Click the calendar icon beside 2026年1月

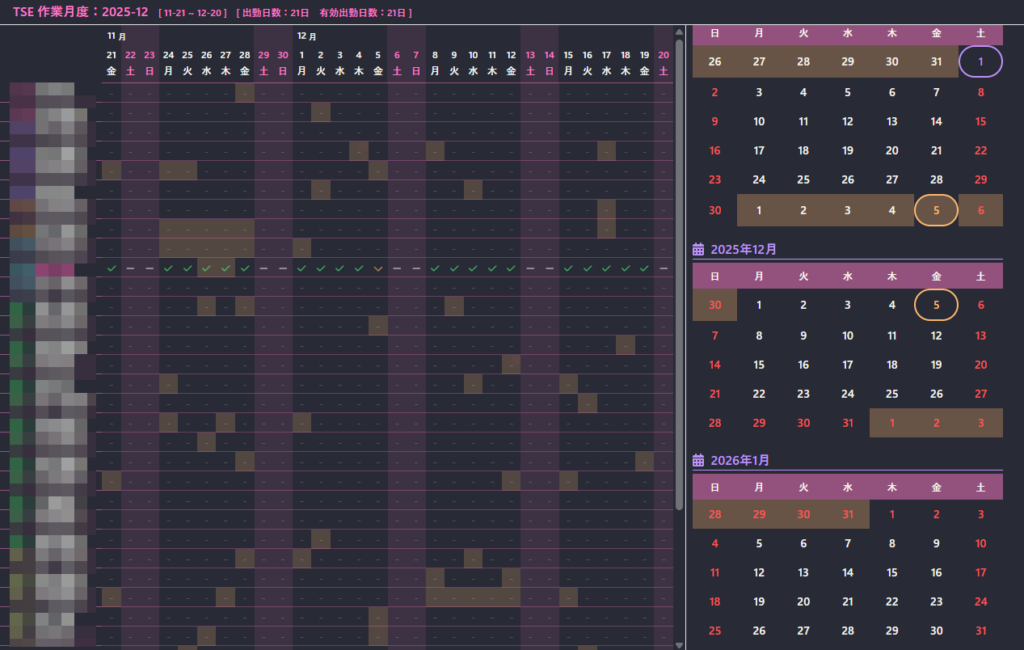point(698,460)
